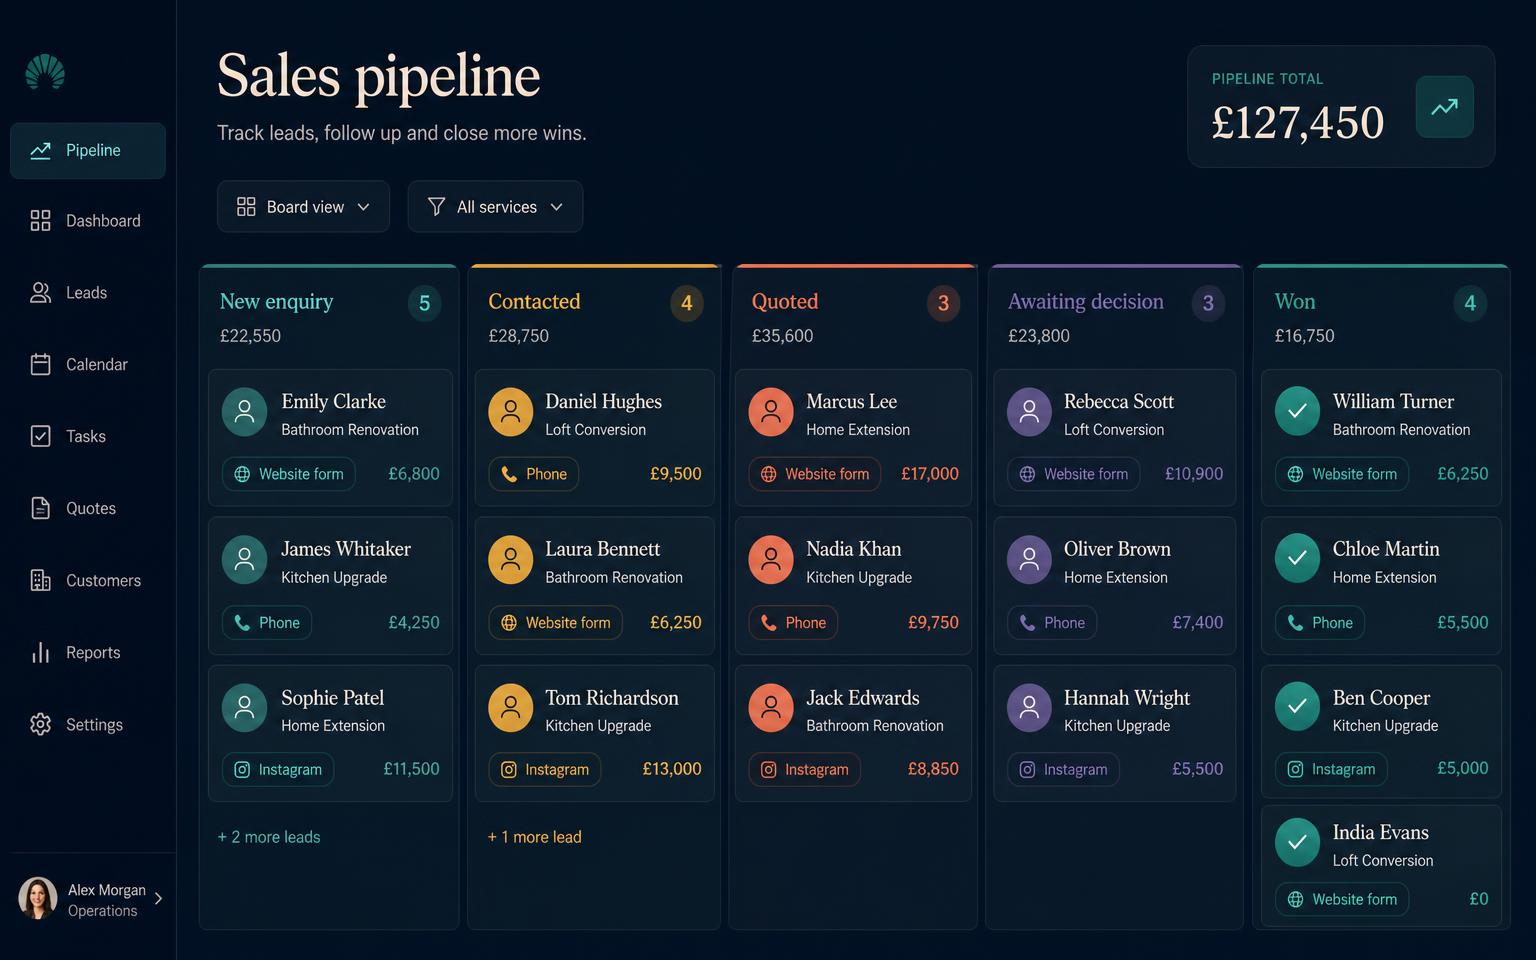Screen dimensions: 1536x960
Task: Show the 1 more lead link
Action: click(x=534, y=837)
